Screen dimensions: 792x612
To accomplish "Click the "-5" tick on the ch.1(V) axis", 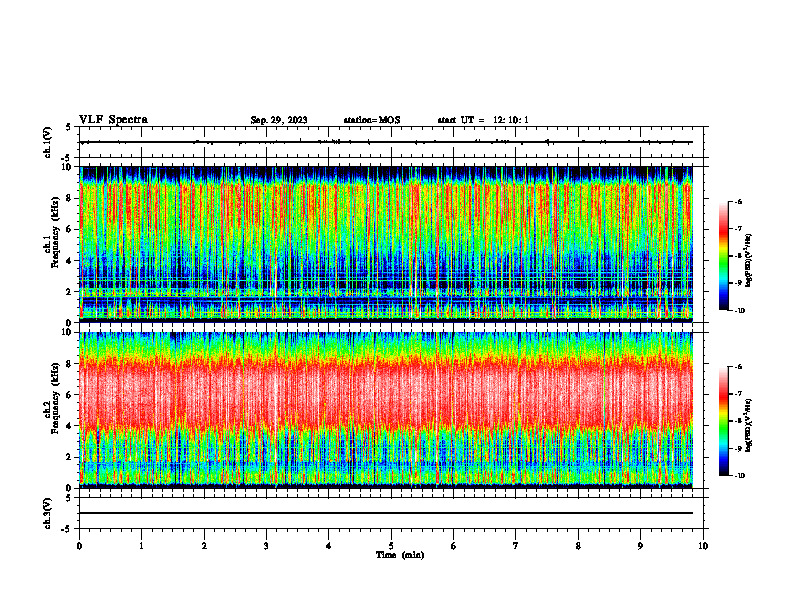I will coord(67,158).
